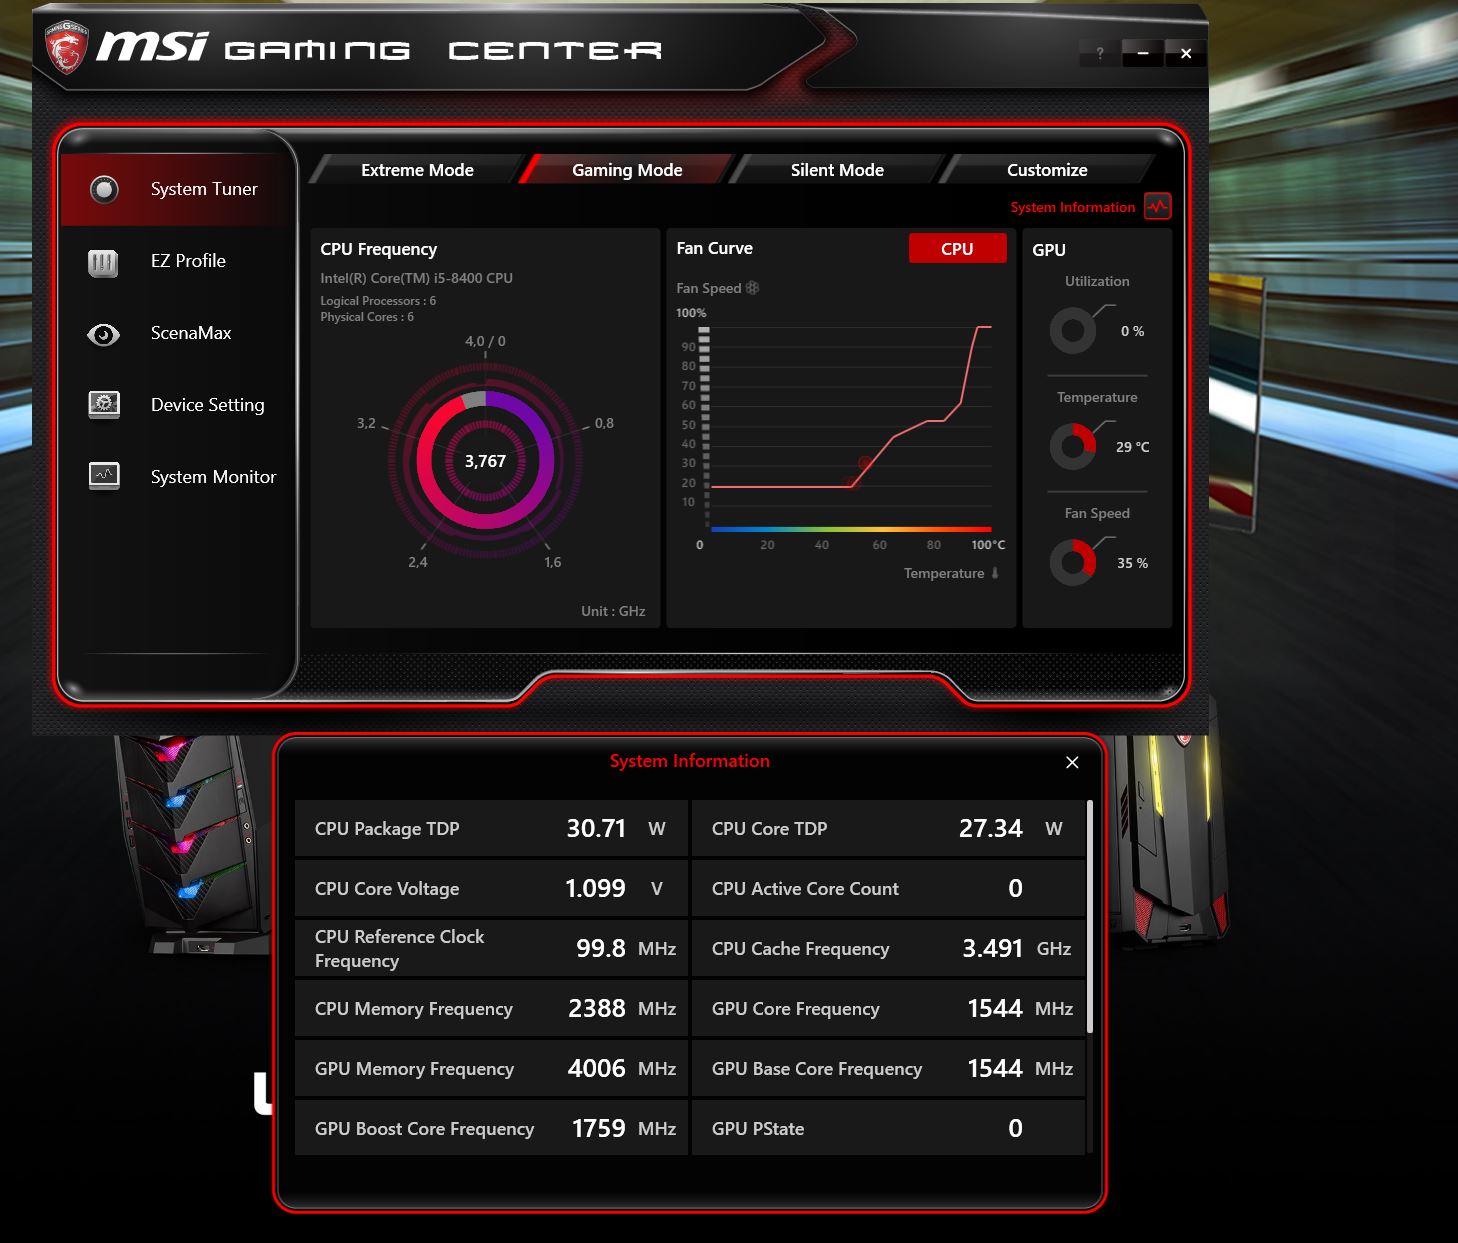This screenshot has height=1243, width=1458.
Task: Click the System Monitor graph icon
Action: click(x=104, y=476)
